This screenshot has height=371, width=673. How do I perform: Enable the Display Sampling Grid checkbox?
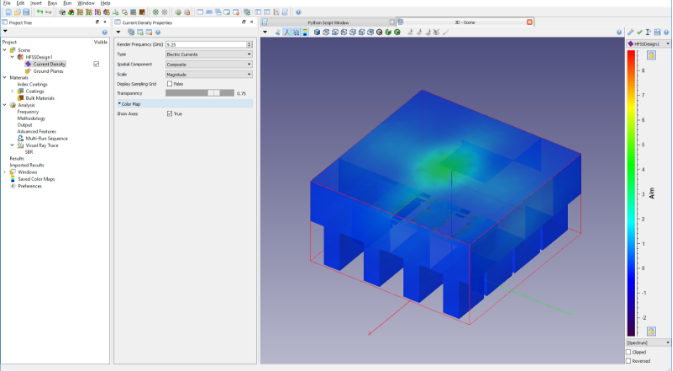(x=170, y=84)
